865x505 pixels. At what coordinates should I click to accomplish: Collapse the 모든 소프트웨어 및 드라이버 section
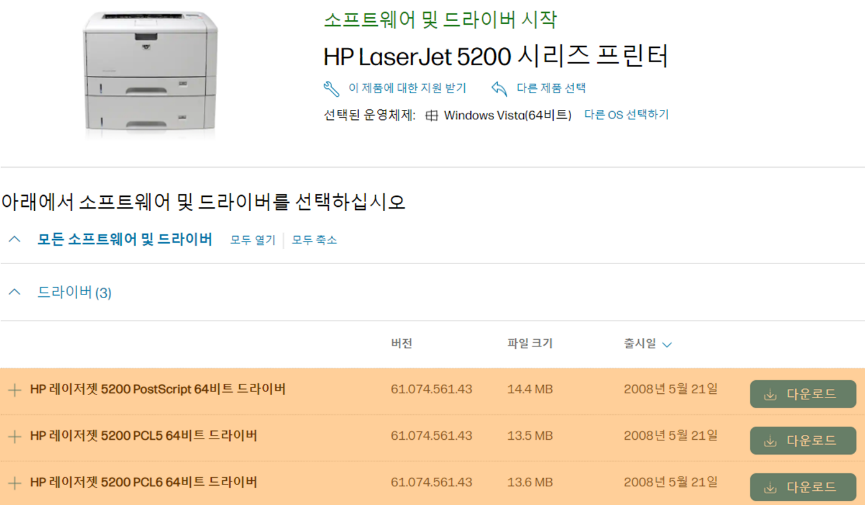pos(14,239)
